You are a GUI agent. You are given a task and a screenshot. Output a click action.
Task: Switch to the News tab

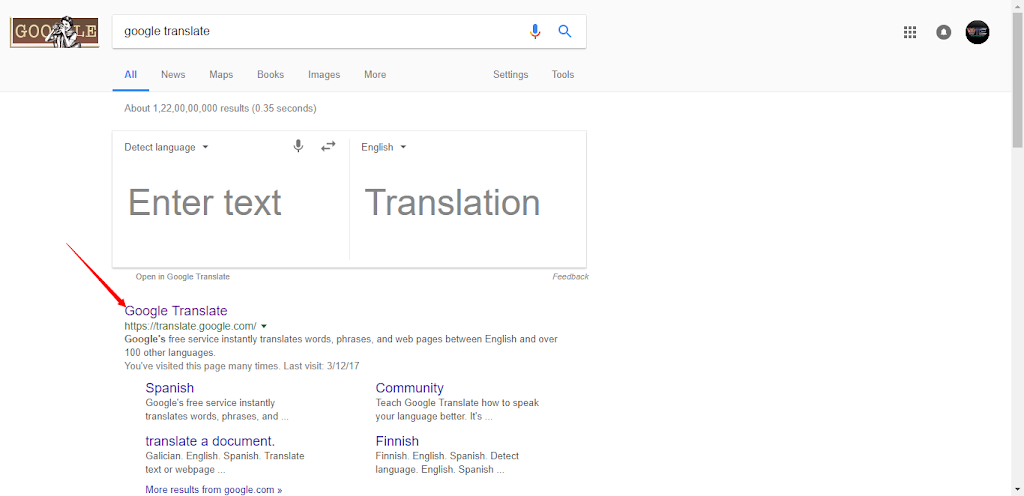(x=173, y=75)
